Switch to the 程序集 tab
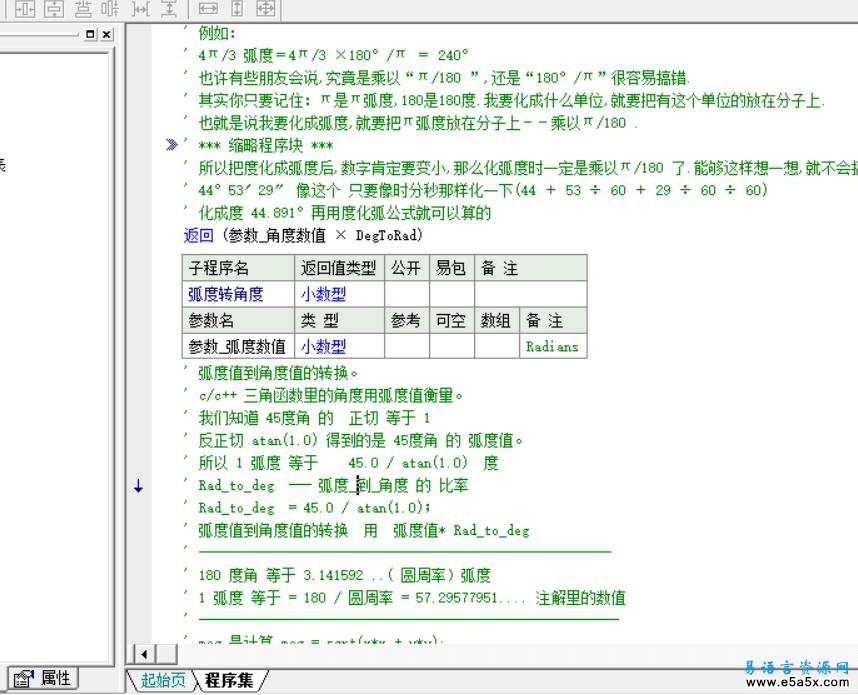The image size is (858, 695). 229,680
